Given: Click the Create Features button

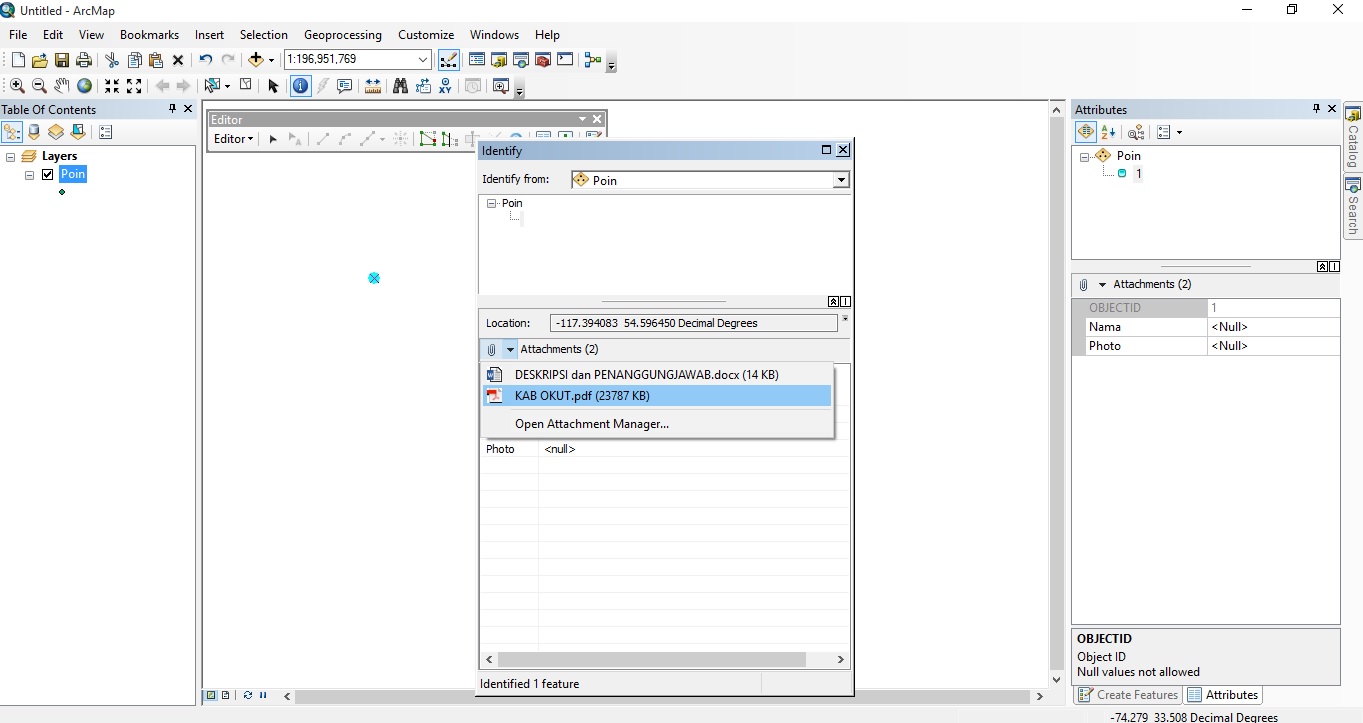Looking at the screenshot, I should [1128, 694].
